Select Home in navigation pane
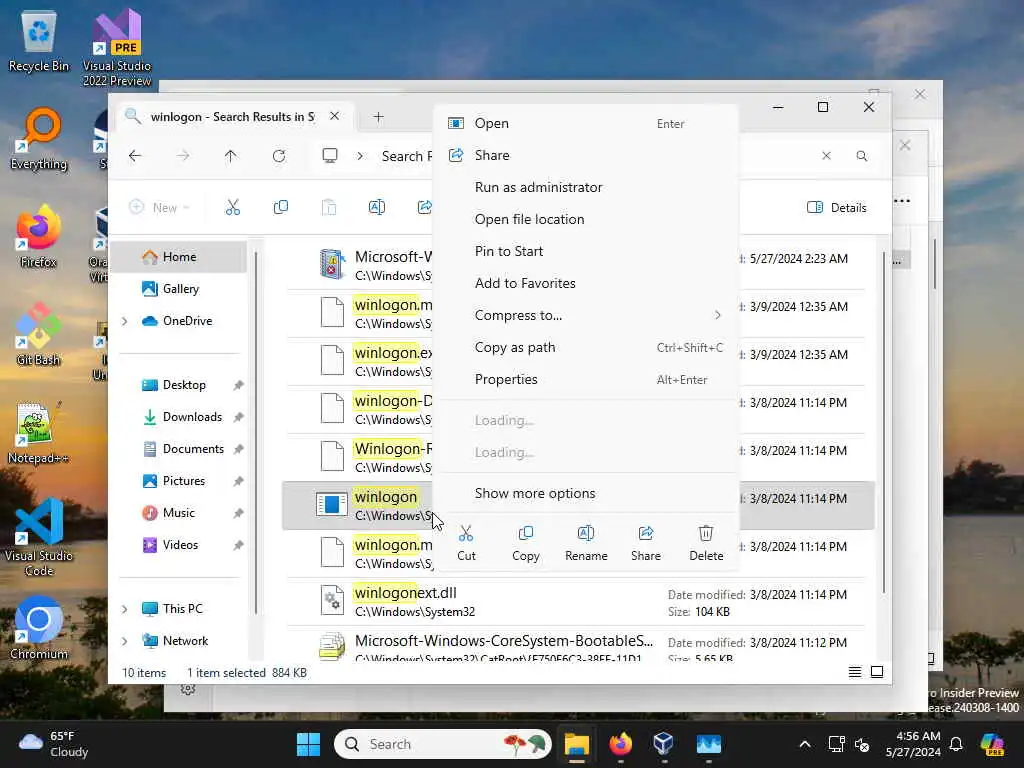The image size is (1024, 768). (180, 257)
